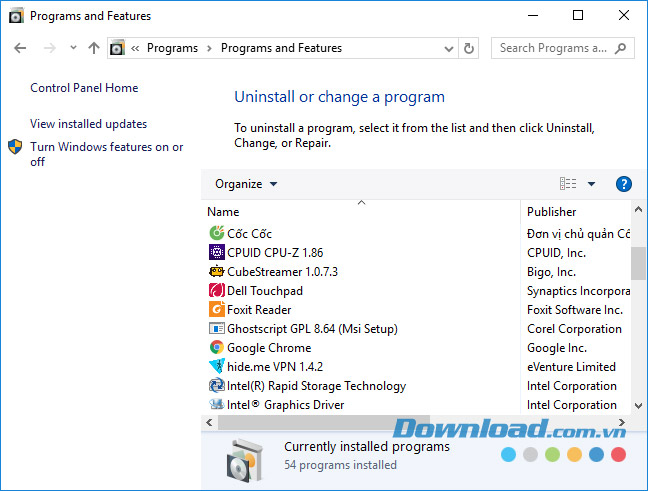Click the Google Inc. publisher cell
Screen dimensions: 648x491
point(557,348)
